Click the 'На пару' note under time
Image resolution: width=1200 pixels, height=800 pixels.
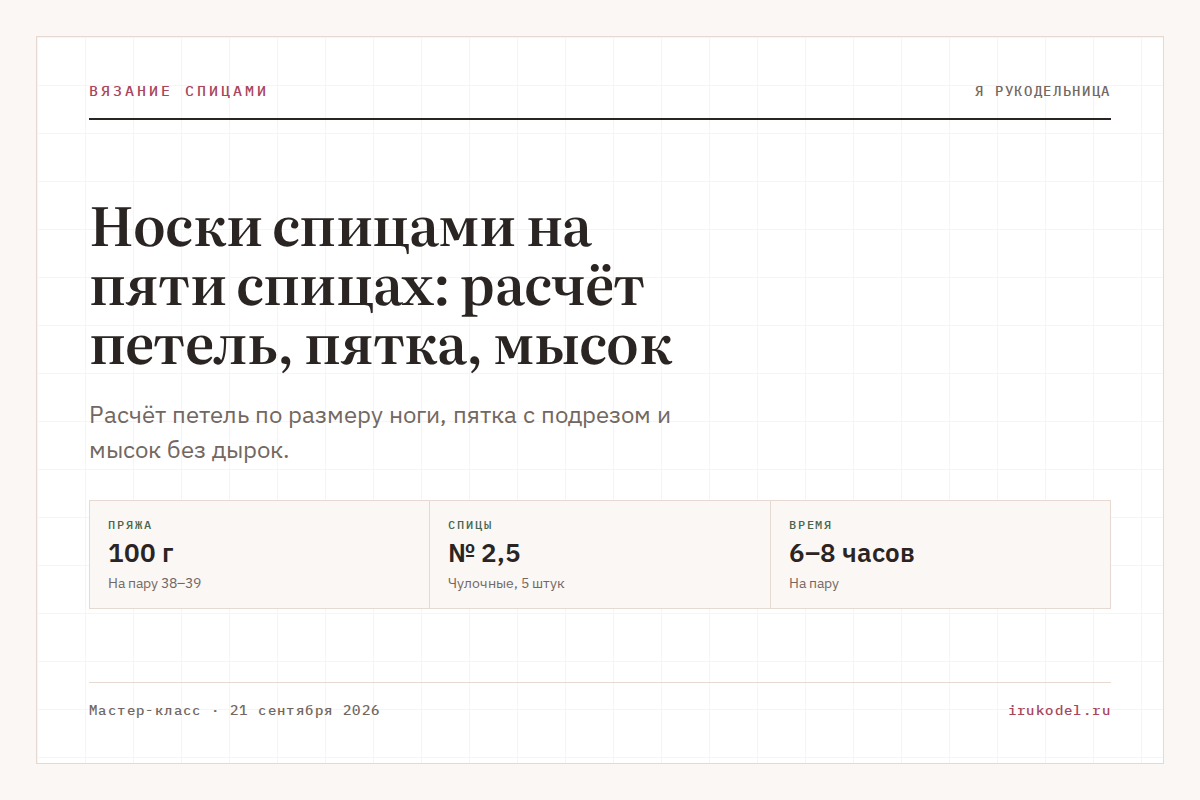point(814,583)
